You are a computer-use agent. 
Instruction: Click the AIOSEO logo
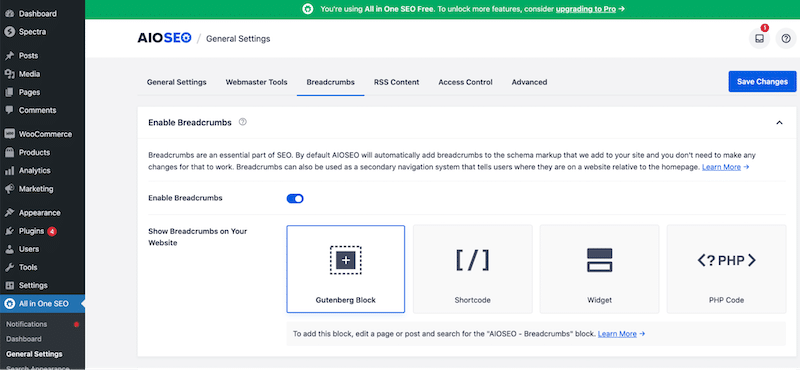(164, 38)
